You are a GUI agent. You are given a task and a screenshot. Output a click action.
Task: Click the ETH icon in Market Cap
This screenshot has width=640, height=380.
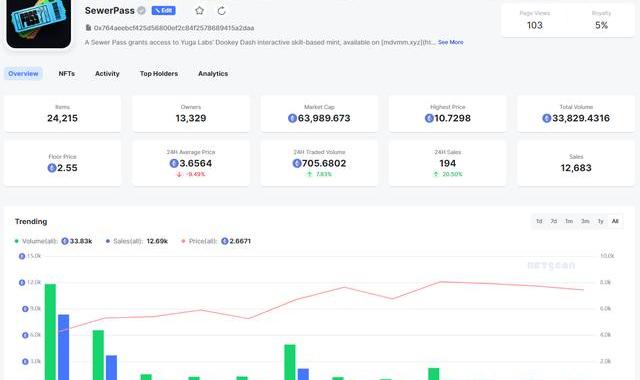292,118
